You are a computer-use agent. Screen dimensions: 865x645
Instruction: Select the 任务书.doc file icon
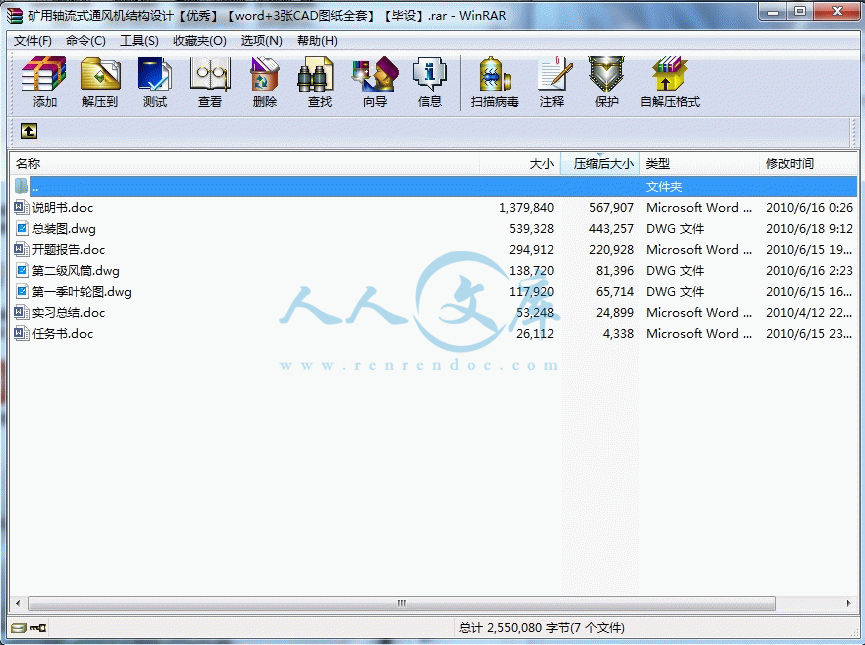click(x=21, y=333)
